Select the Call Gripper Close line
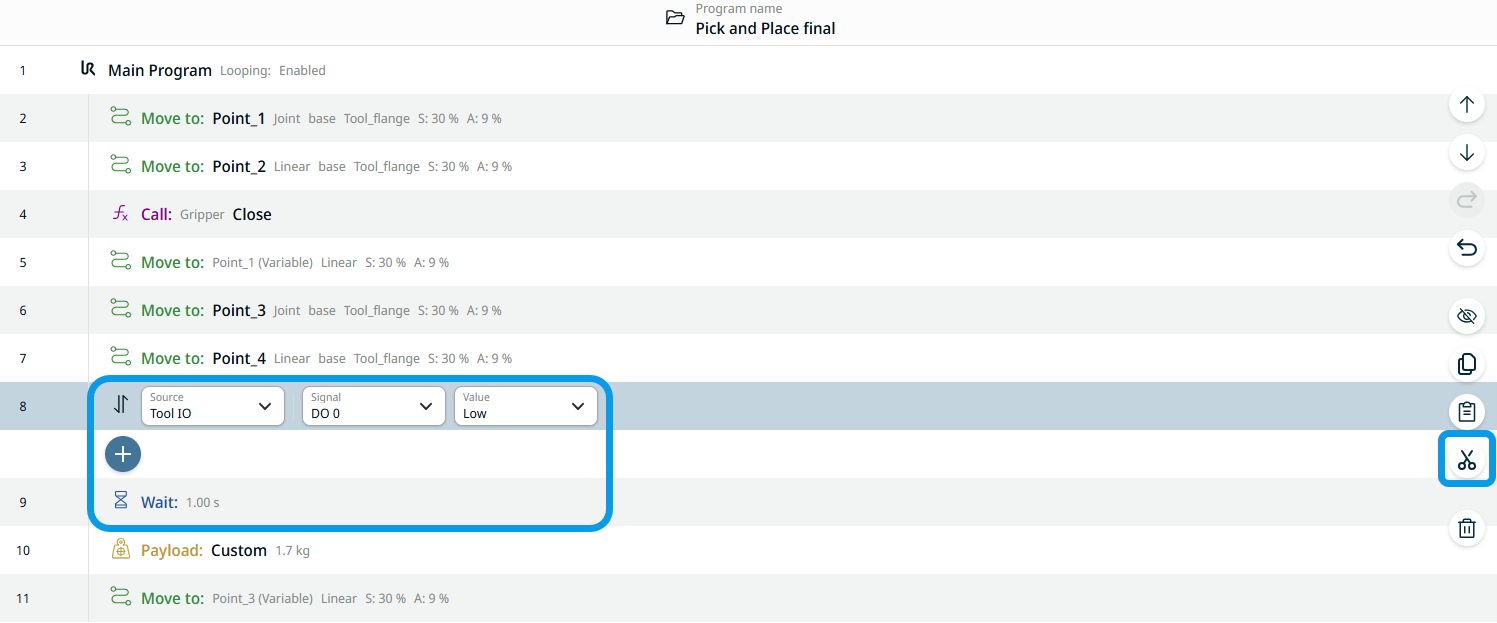Viewport: 1497px width, 623px height. pyautogui.click(x=206, y=214)
